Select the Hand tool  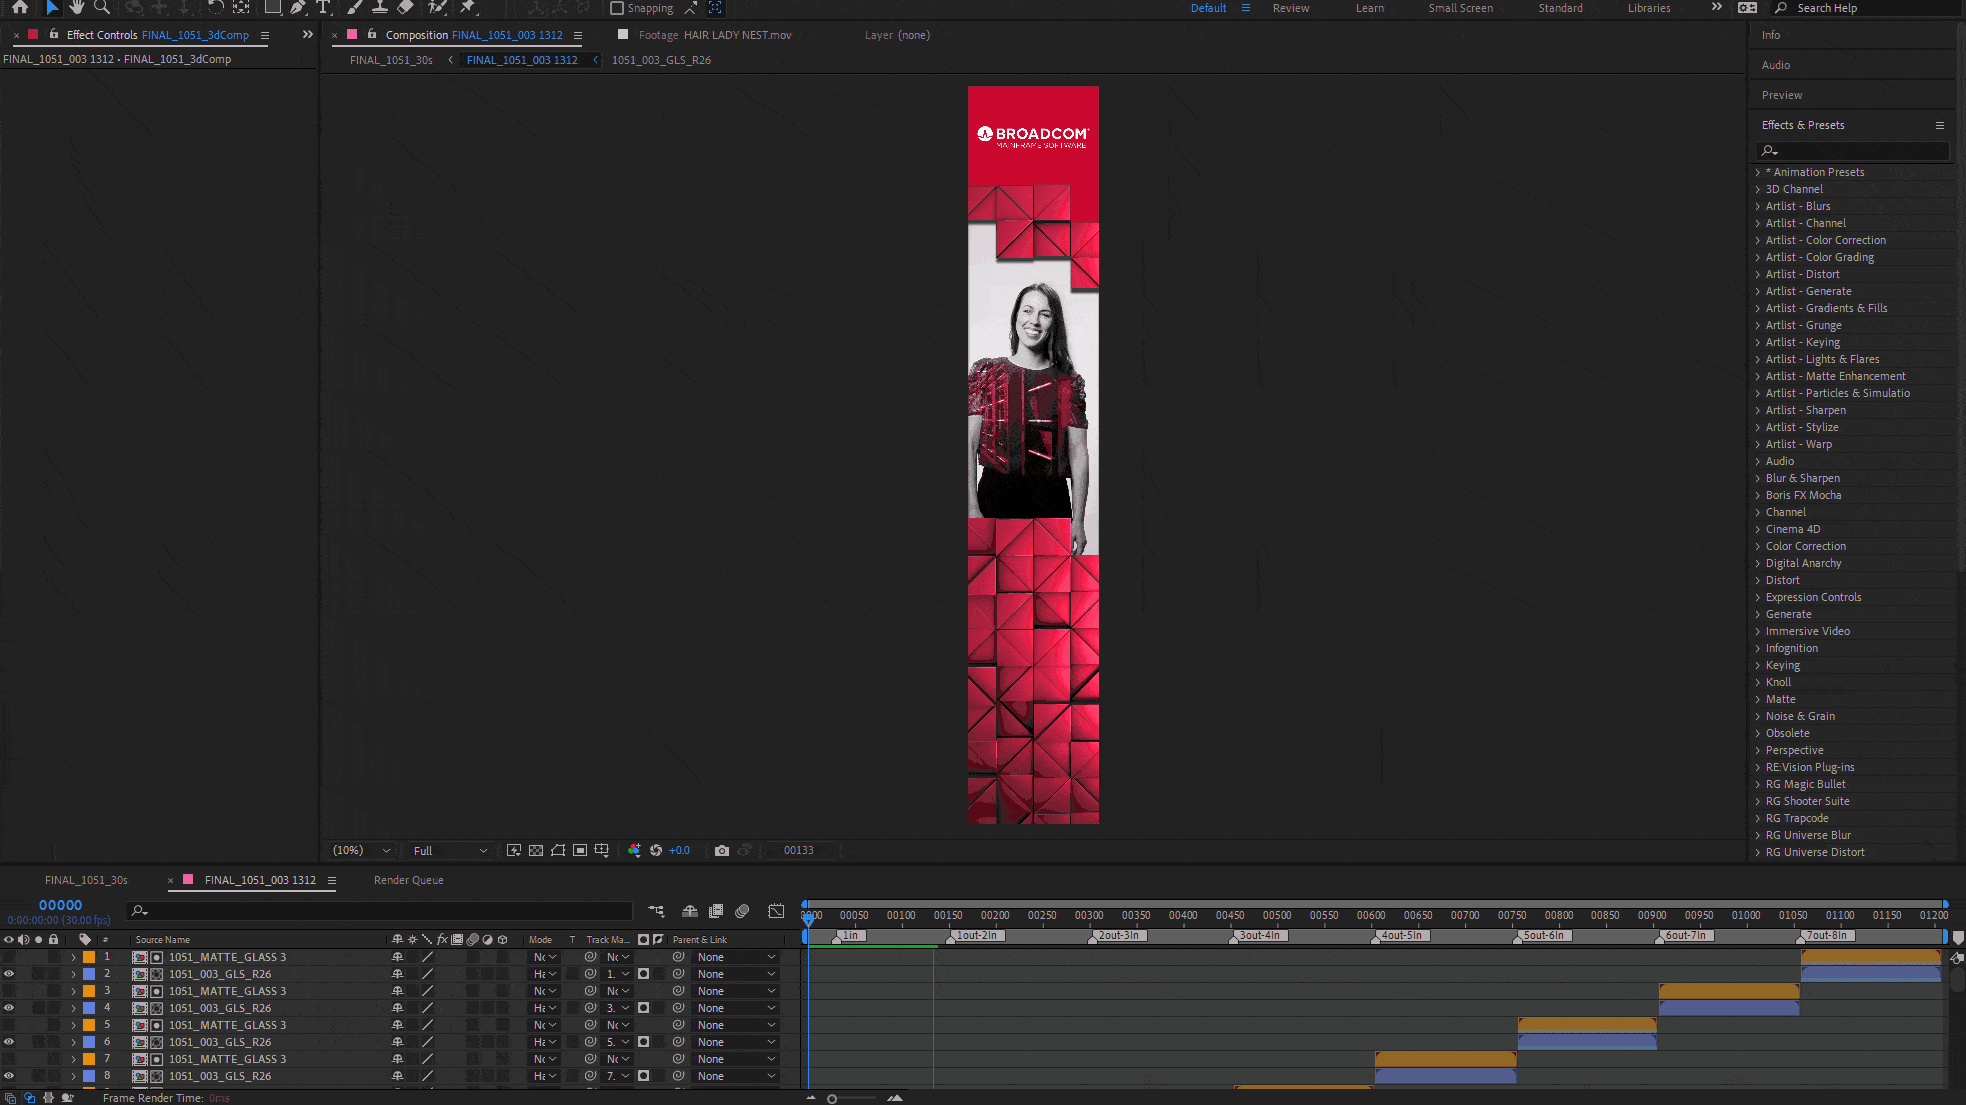76,7
